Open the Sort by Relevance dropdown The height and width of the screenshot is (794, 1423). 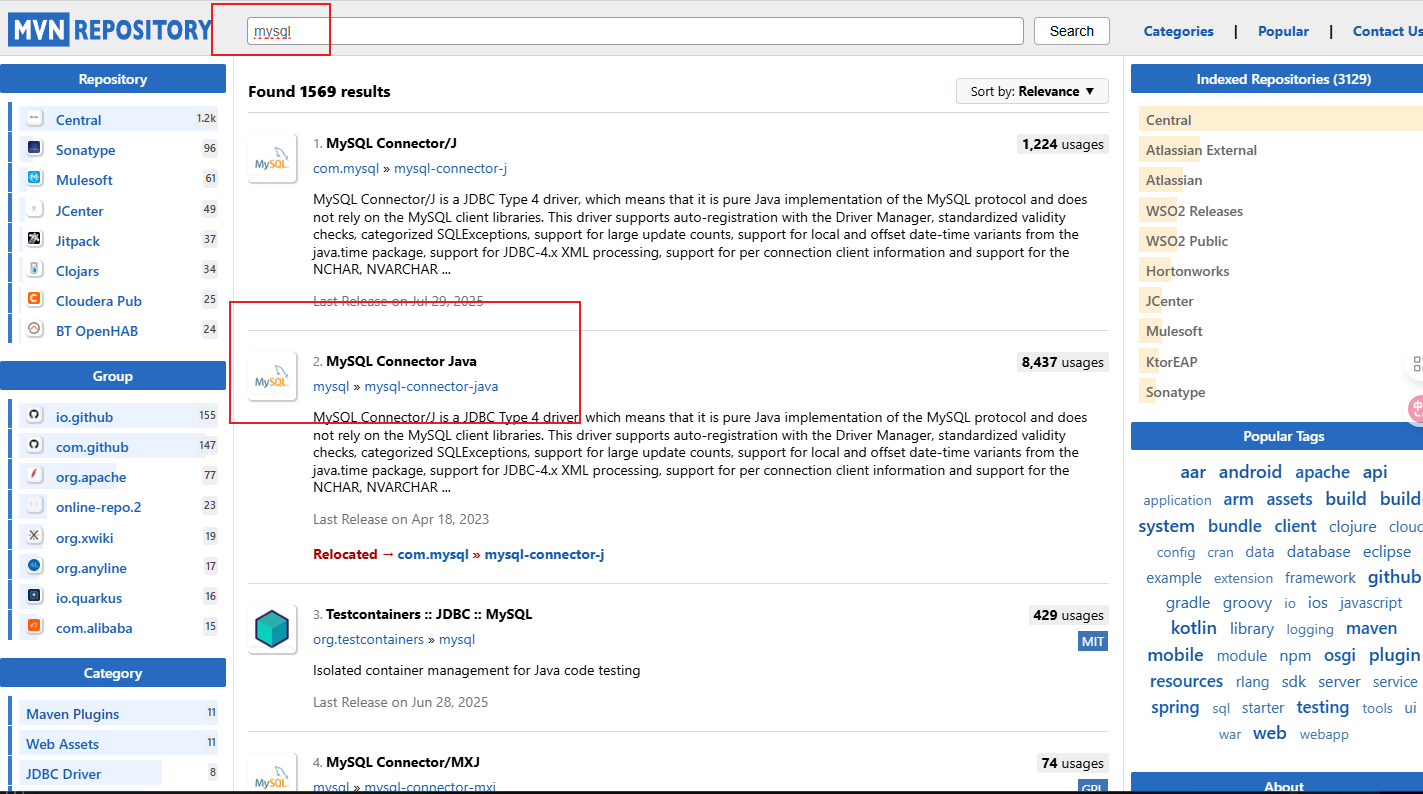point(1032,91)
